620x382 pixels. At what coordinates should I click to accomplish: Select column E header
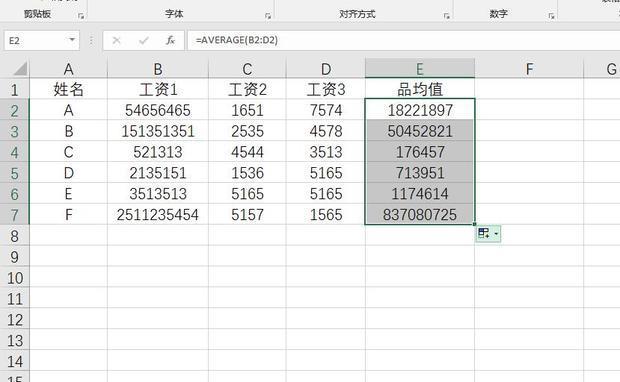pyautogui.click(x=420, y=69)
